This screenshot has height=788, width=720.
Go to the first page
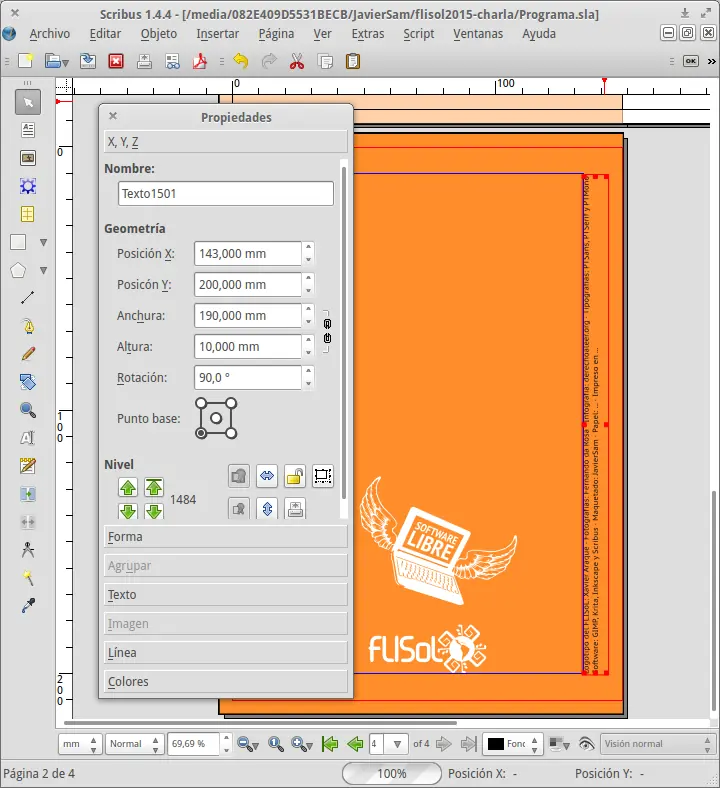pyautogui.click(x=330, y=743)
